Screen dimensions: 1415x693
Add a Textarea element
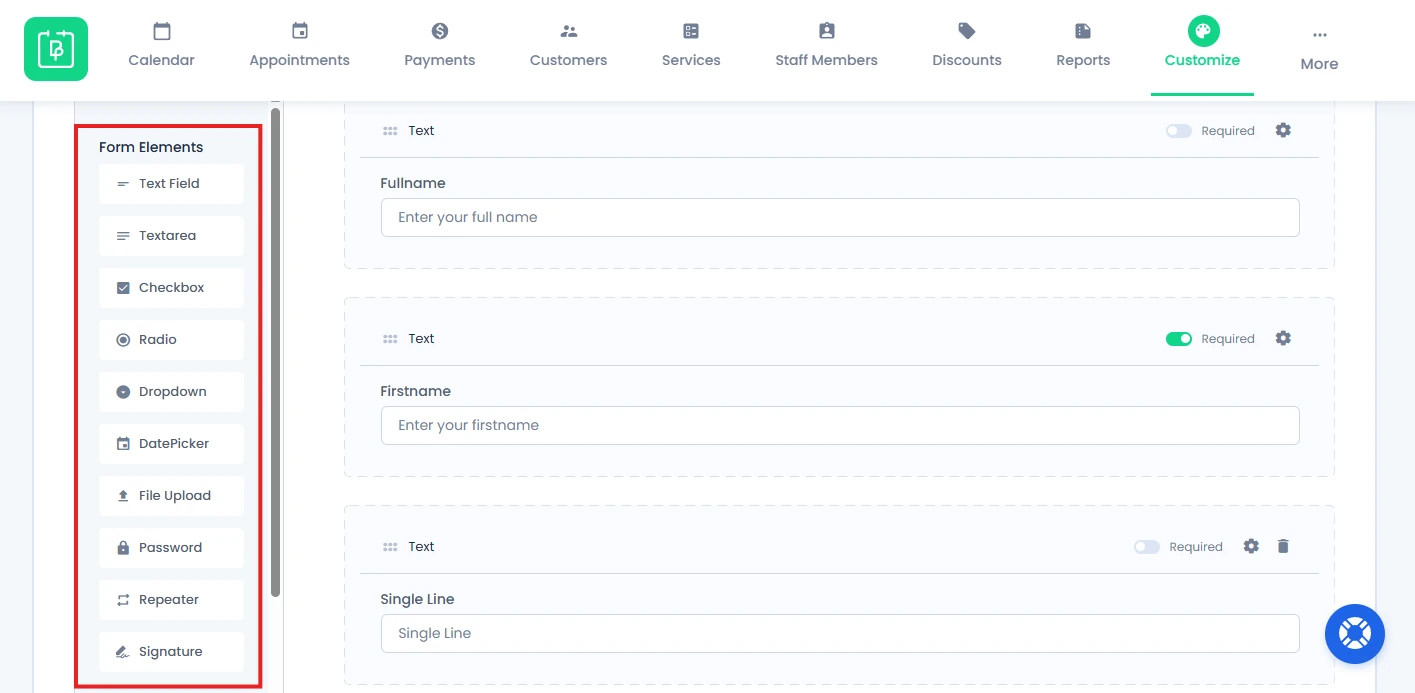171,236
